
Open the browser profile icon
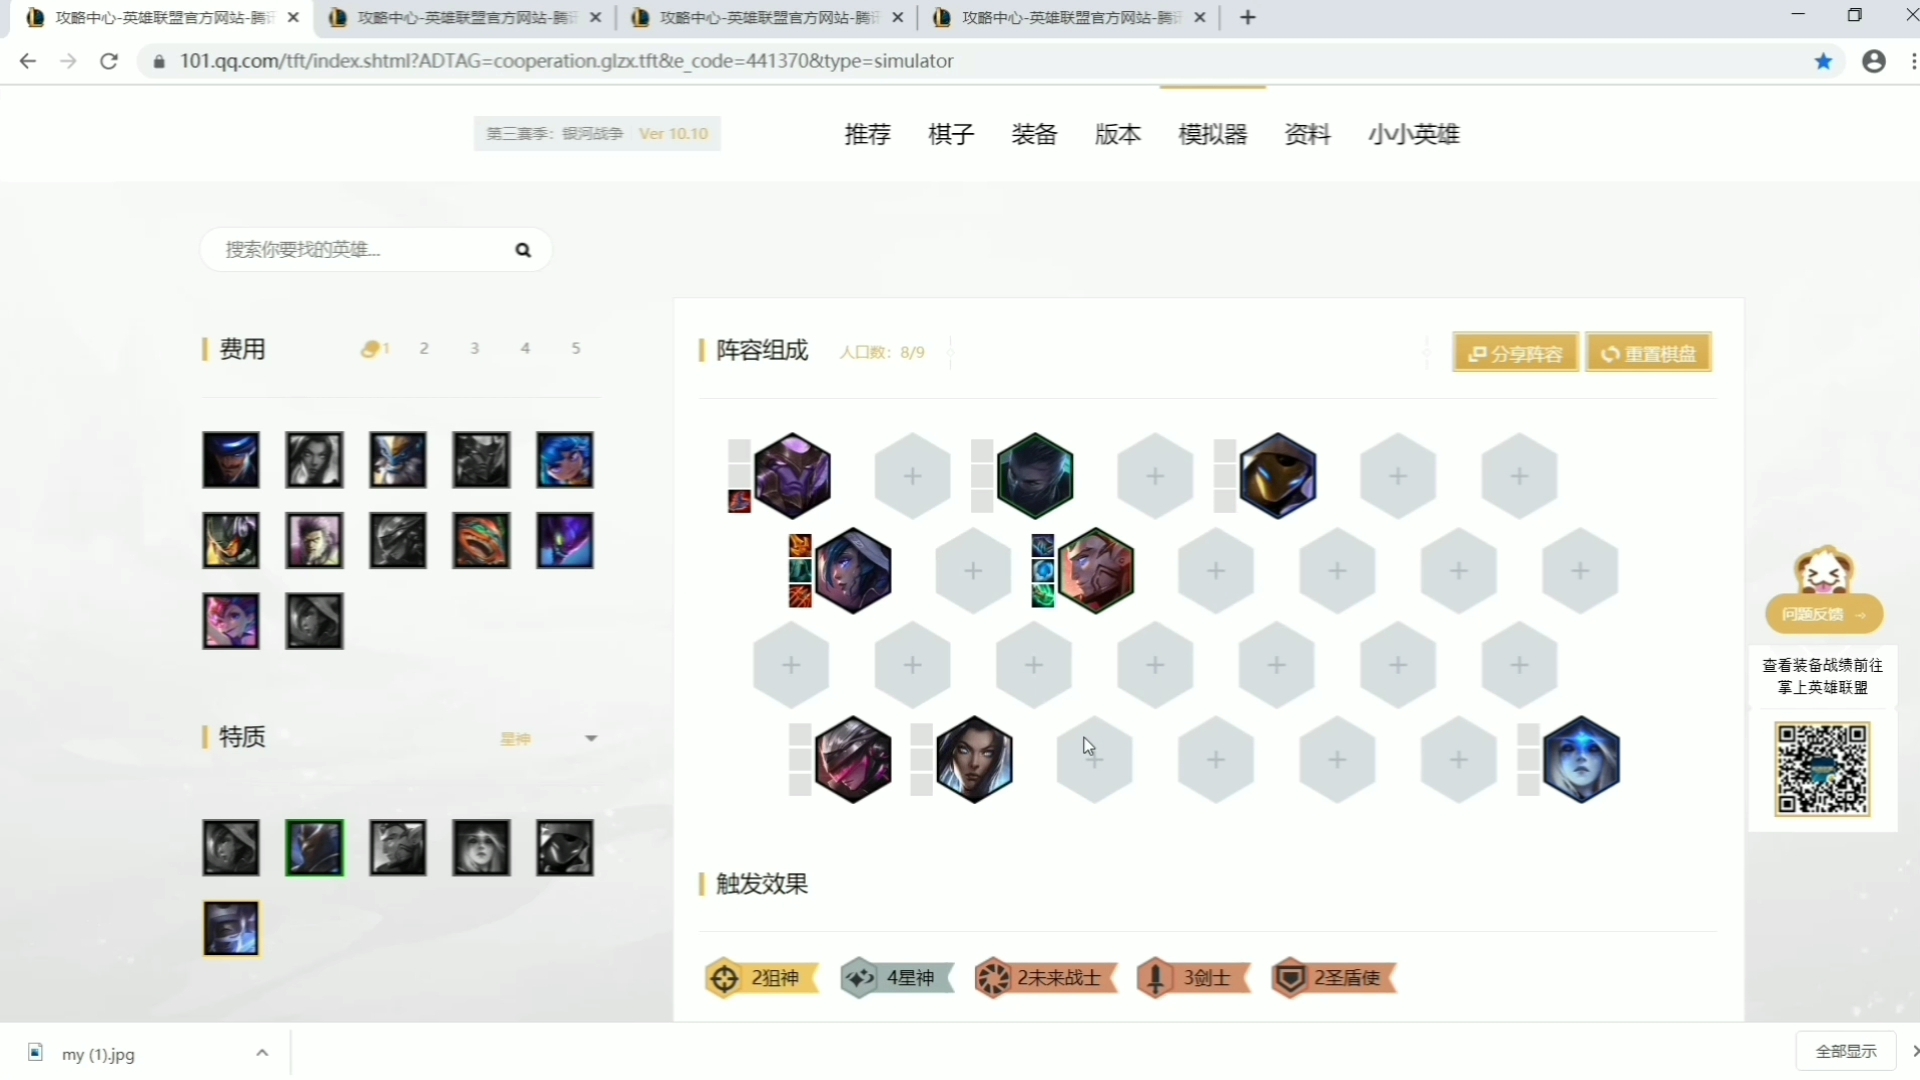pos(1873,61)
